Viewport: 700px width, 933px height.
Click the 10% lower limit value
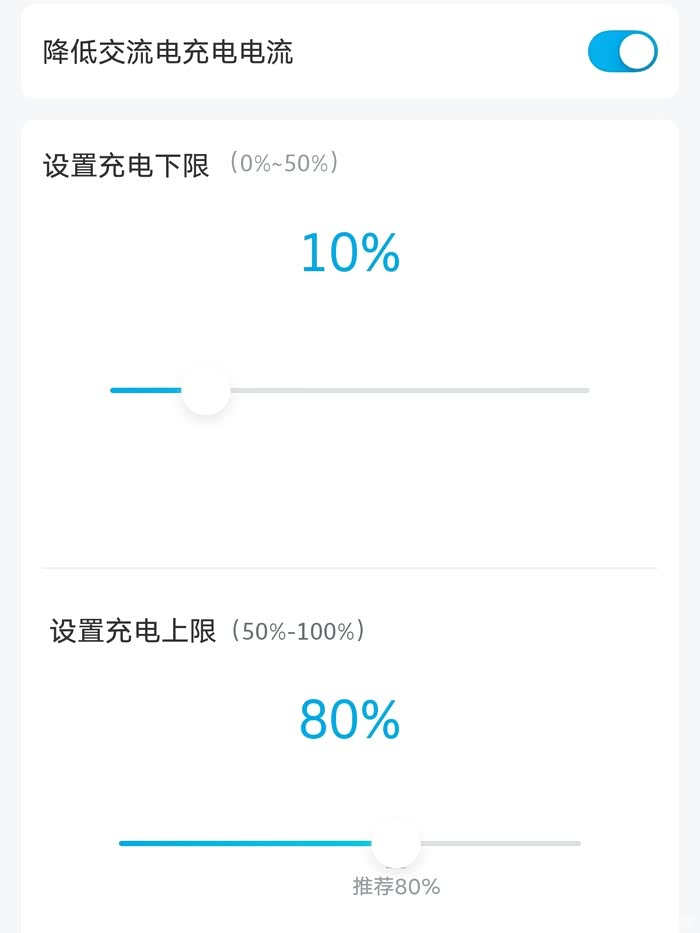click(x=350, y=253)
